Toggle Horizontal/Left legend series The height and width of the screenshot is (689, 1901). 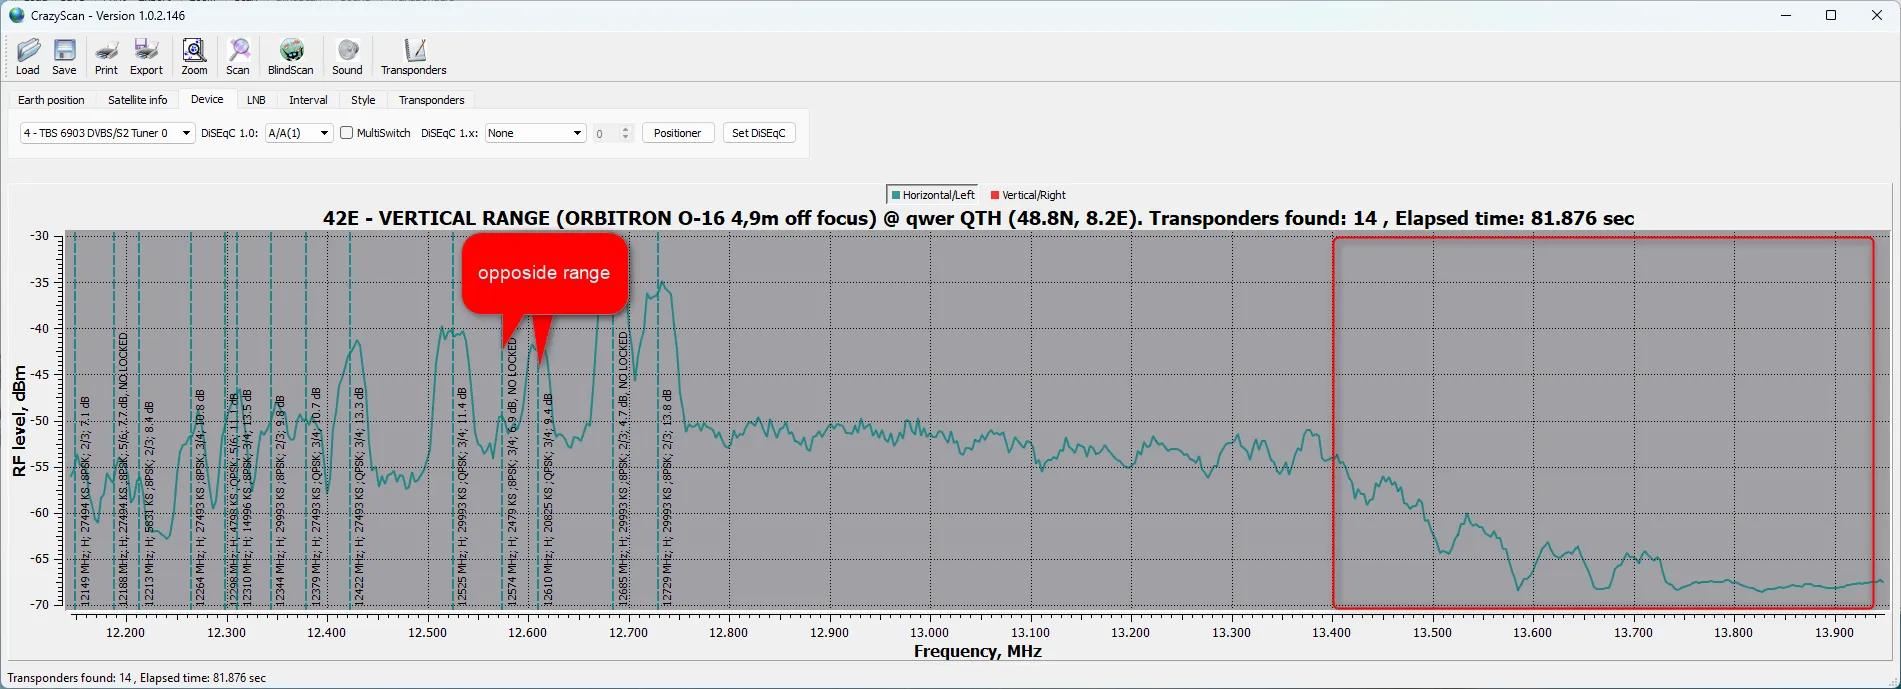[x=932, y=195]
